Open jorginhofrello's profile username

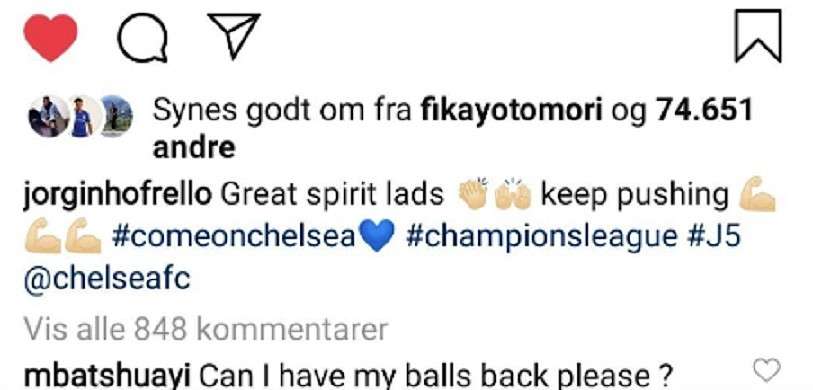tap(117, 196)
